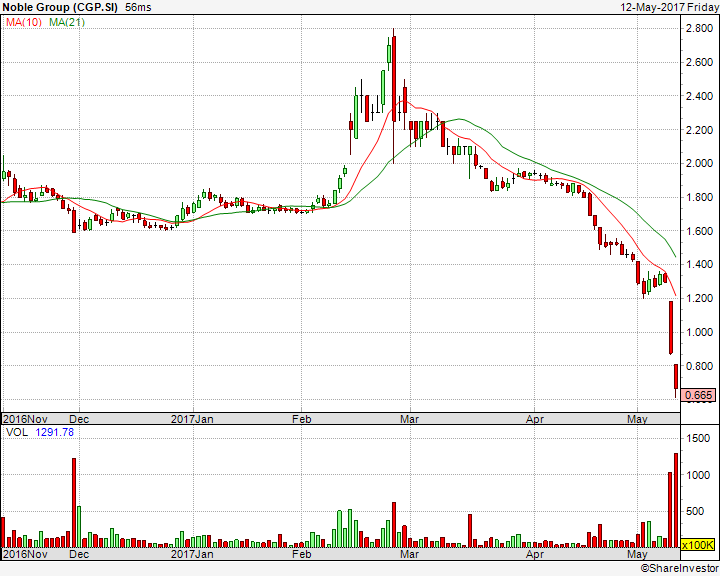720x576 pixels.
Task: Click the tallest red volume bar in May
Action: (676, 500)
